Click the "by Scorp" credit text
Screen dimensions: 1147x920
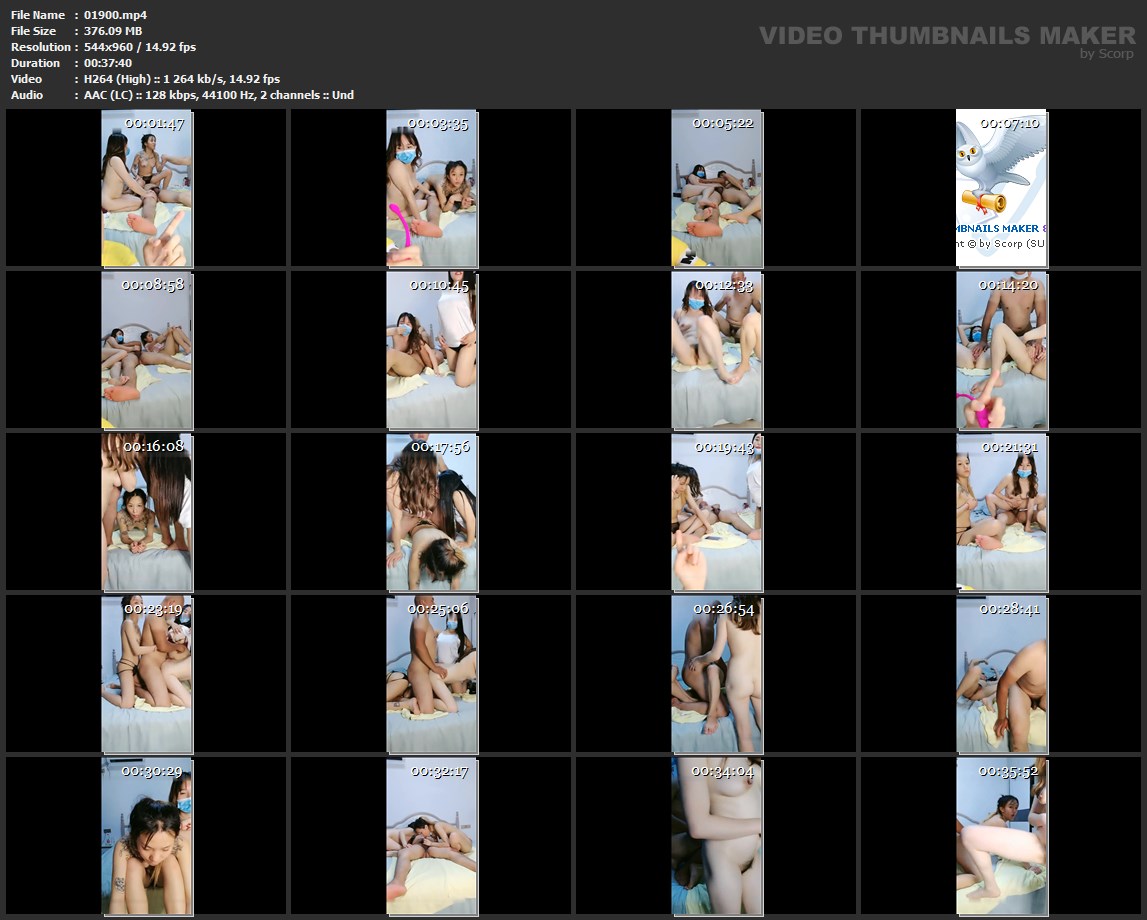pyautogui.click(x=1107, y=54)
